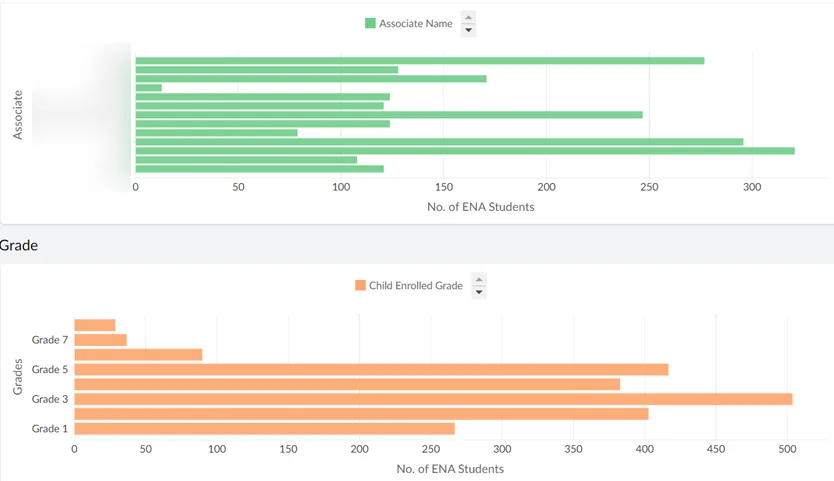Click the Associate vertical axis title
834x481 pixels.
pos(18,115)
